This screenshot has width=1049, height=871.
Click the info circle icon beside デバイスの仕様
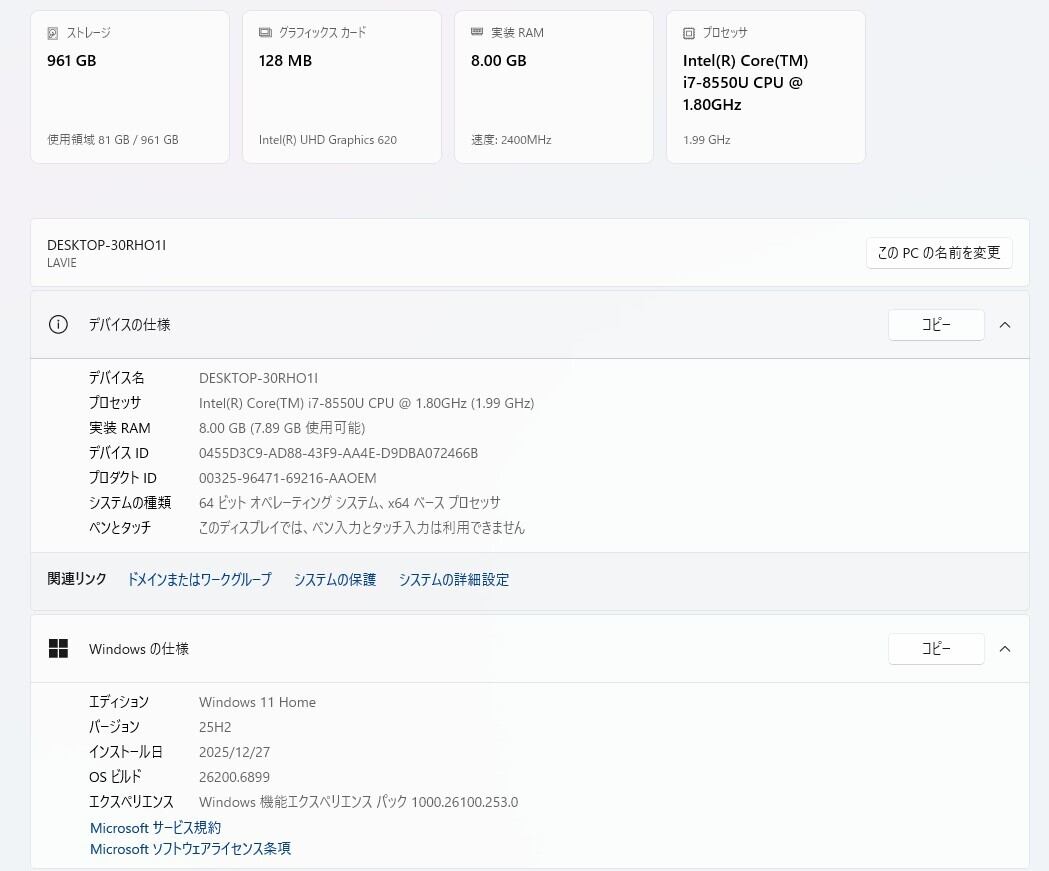[x=58, y=325]
